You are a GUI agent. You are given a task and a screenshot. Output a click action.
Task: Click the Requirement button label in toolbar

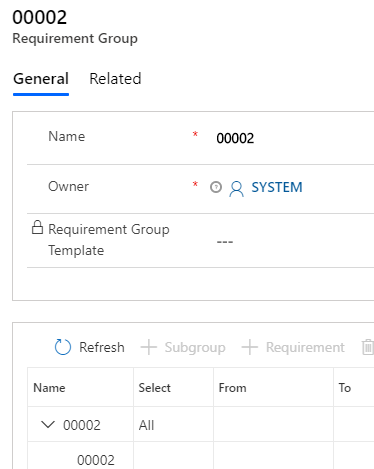coord(305,347)
